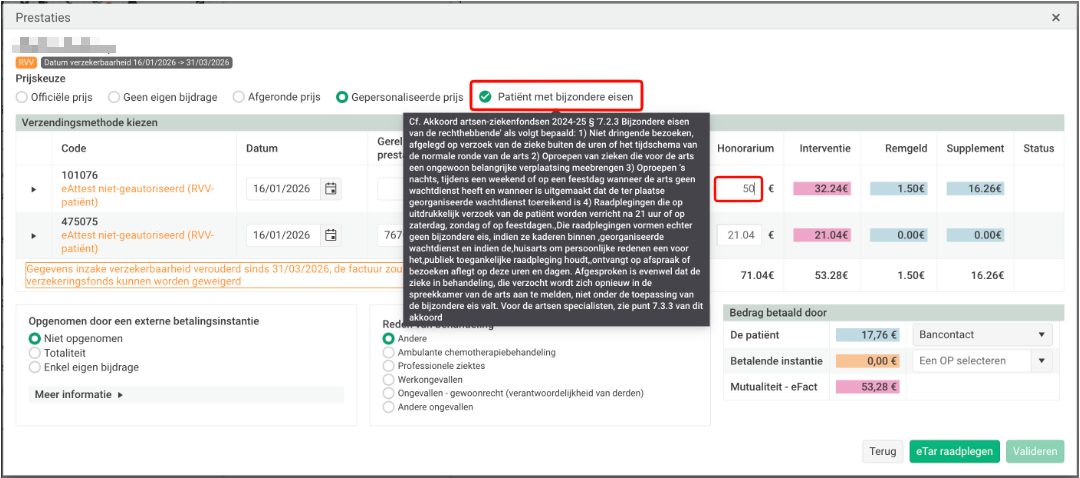Click the Honorarium field containing 50
Image resolution: width=1080 pixels, height=478 pixels.
(739, 188)
